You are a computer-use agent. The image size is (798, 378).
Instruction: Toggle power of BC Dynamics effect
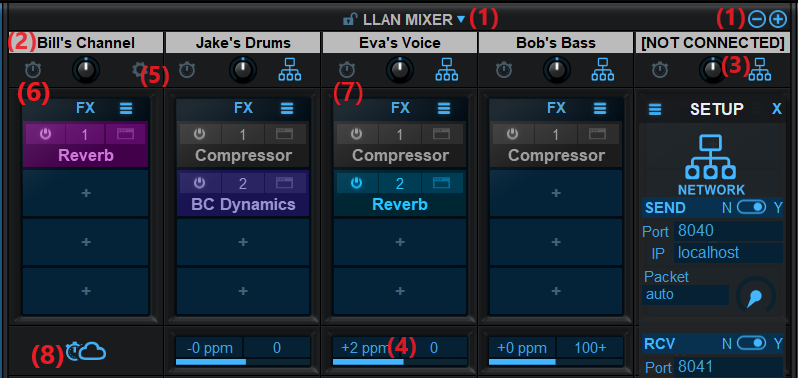click(x=200, y=183)
